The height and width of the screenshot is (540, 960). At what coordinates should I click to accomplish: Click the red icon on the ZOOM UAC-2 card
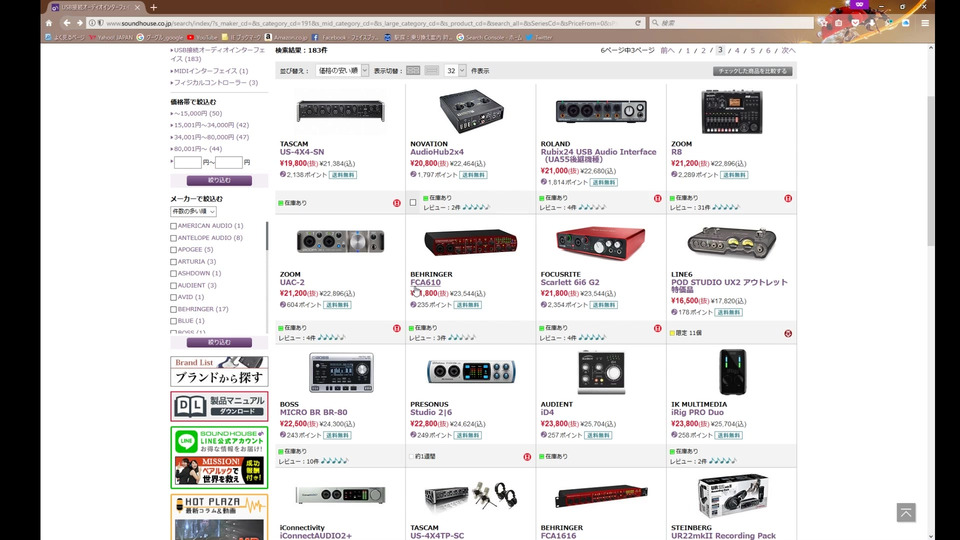(x=397, y=328)
